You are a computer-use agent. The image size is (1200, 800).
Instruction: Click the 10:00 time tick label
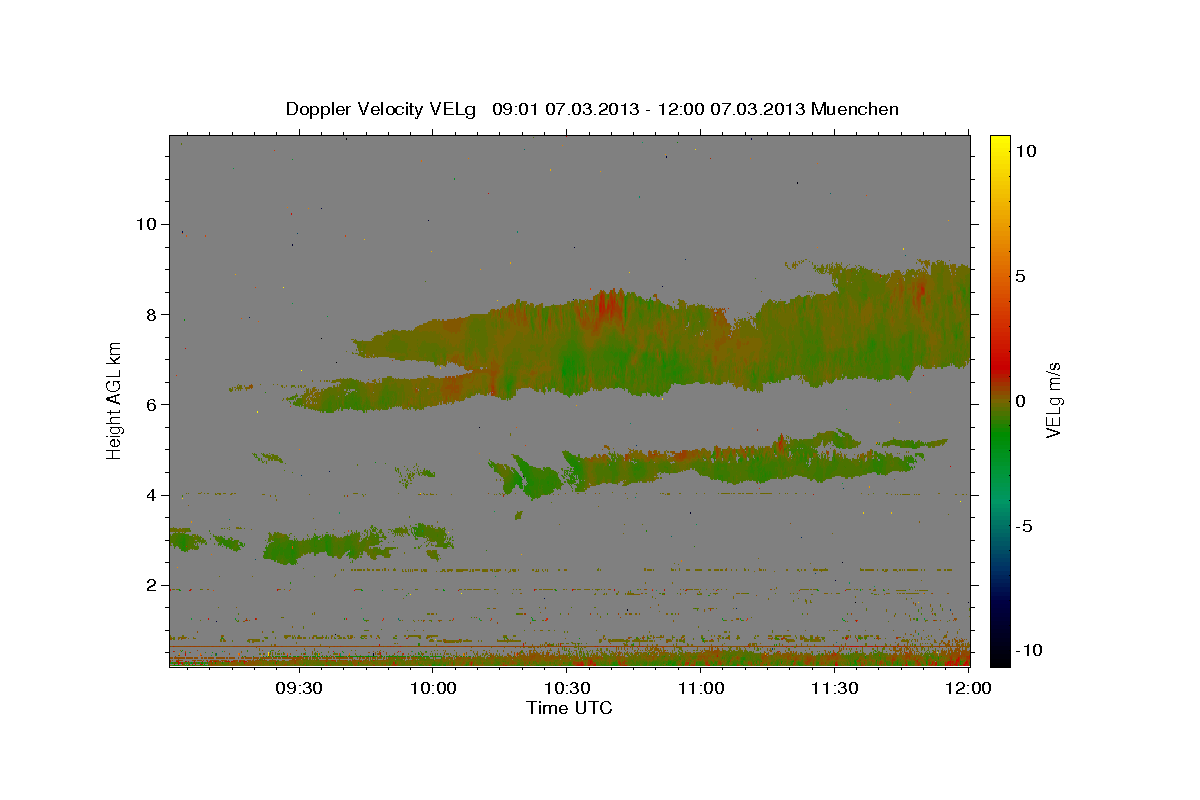point(434,688)
